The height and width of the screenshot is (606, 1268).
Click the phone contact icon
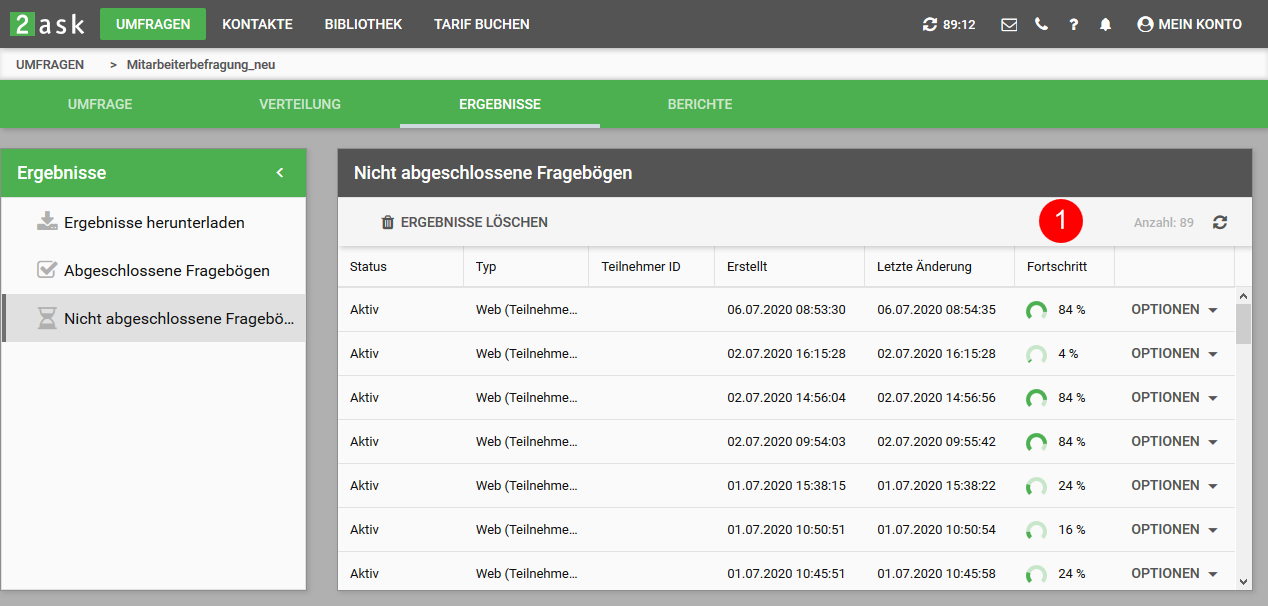click(x=1041, y=24)
